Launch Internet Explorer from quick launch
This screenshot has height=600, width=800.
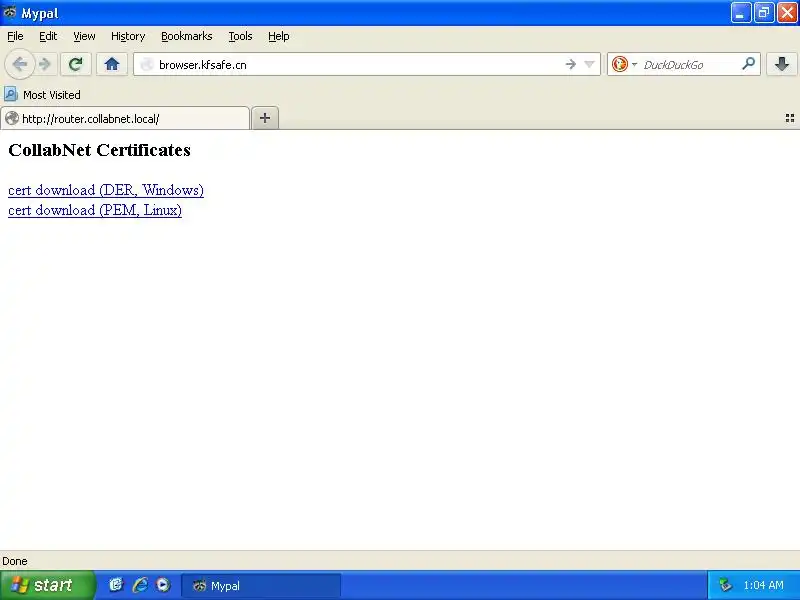pos(140,585)
